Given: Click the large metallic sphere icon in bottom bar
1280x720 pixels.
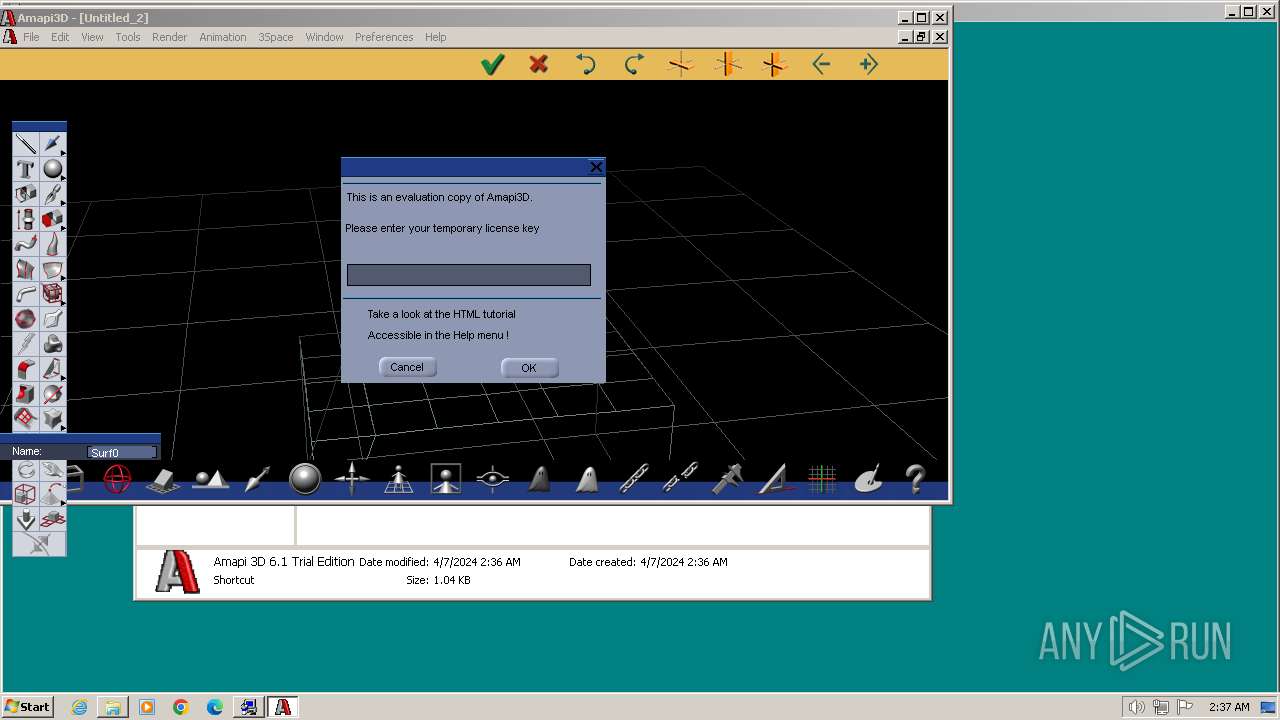Looking at the screenshot, I should pyautogui.click(x=305, y=479).
